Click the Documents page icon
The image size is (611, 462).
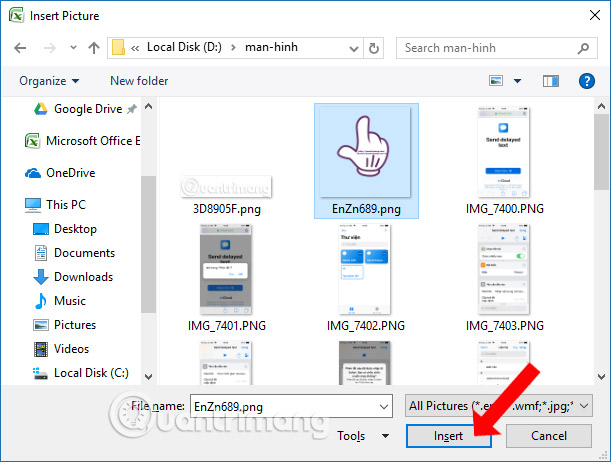(x=41, y=253)
